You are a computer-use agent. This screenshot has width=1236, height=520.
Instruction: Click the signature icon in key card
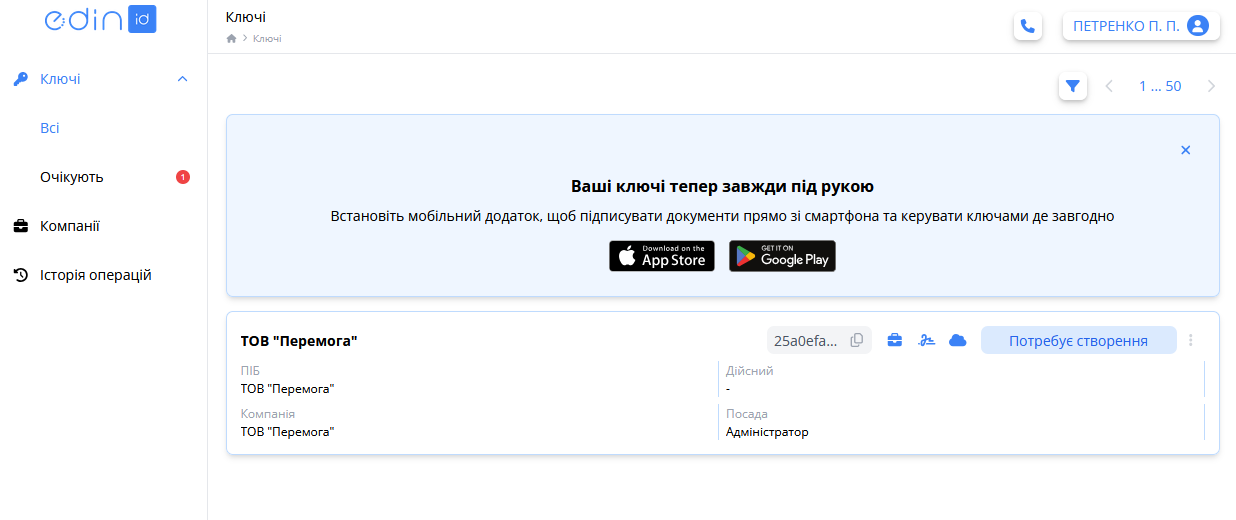point(927,340)
